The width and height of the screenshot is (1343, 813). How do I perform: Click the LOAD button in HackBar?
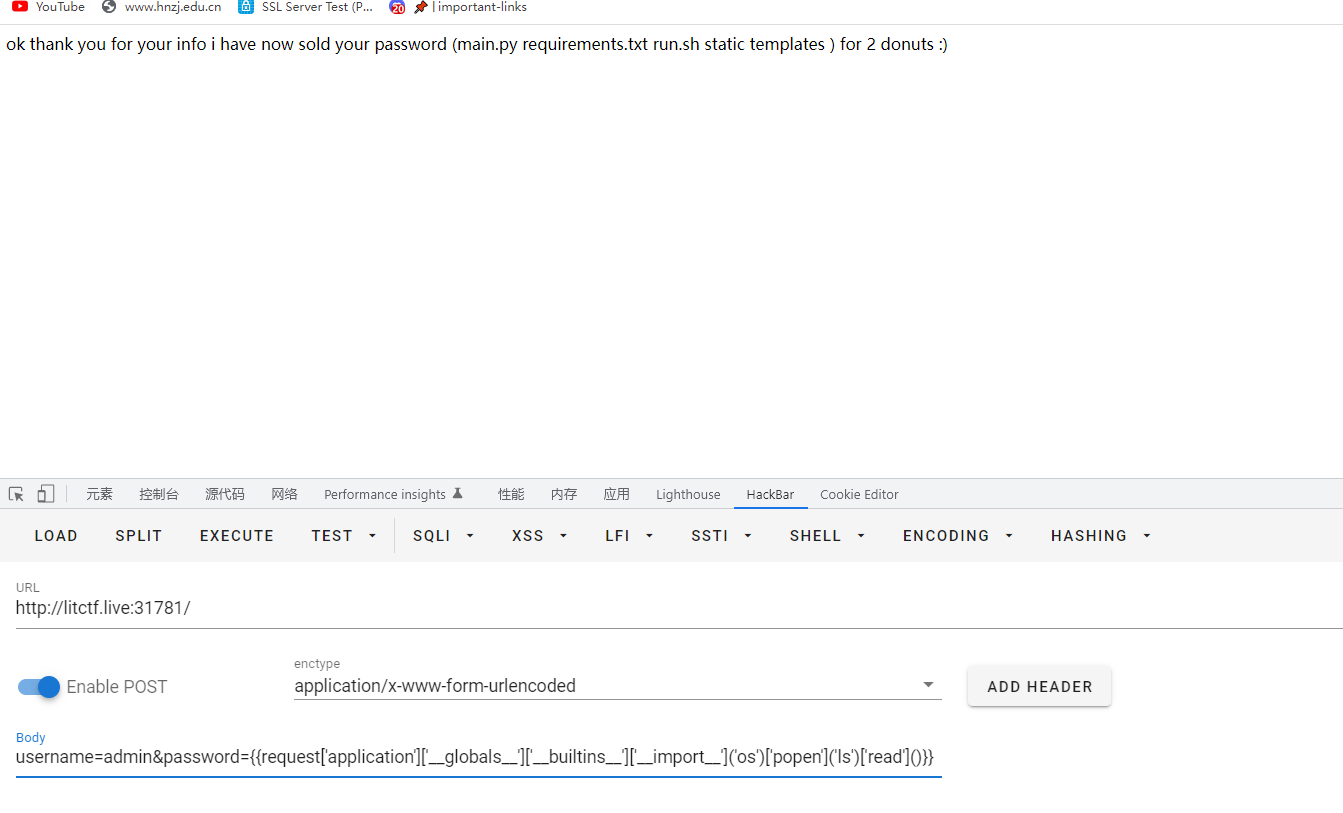(56, 536)
